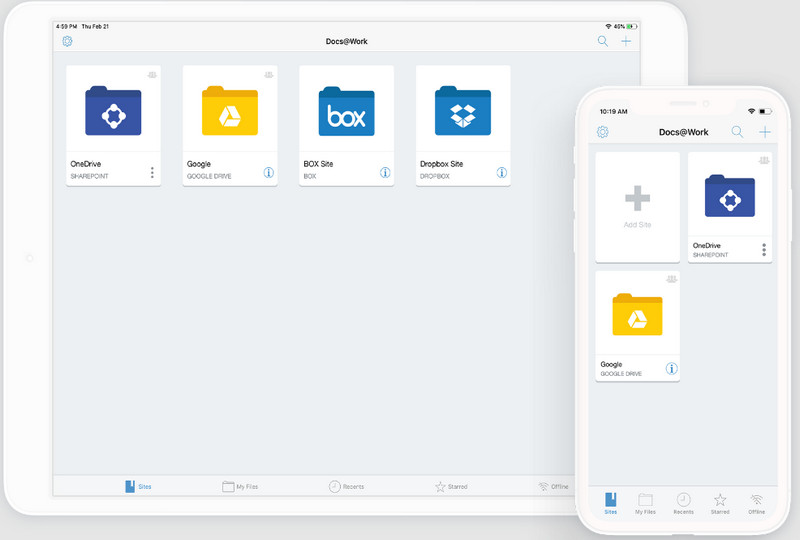This screenshot has width=800, height=540.
Task: Open the Dropbox Site folder on iPad
Action: [x=462, y=110]
